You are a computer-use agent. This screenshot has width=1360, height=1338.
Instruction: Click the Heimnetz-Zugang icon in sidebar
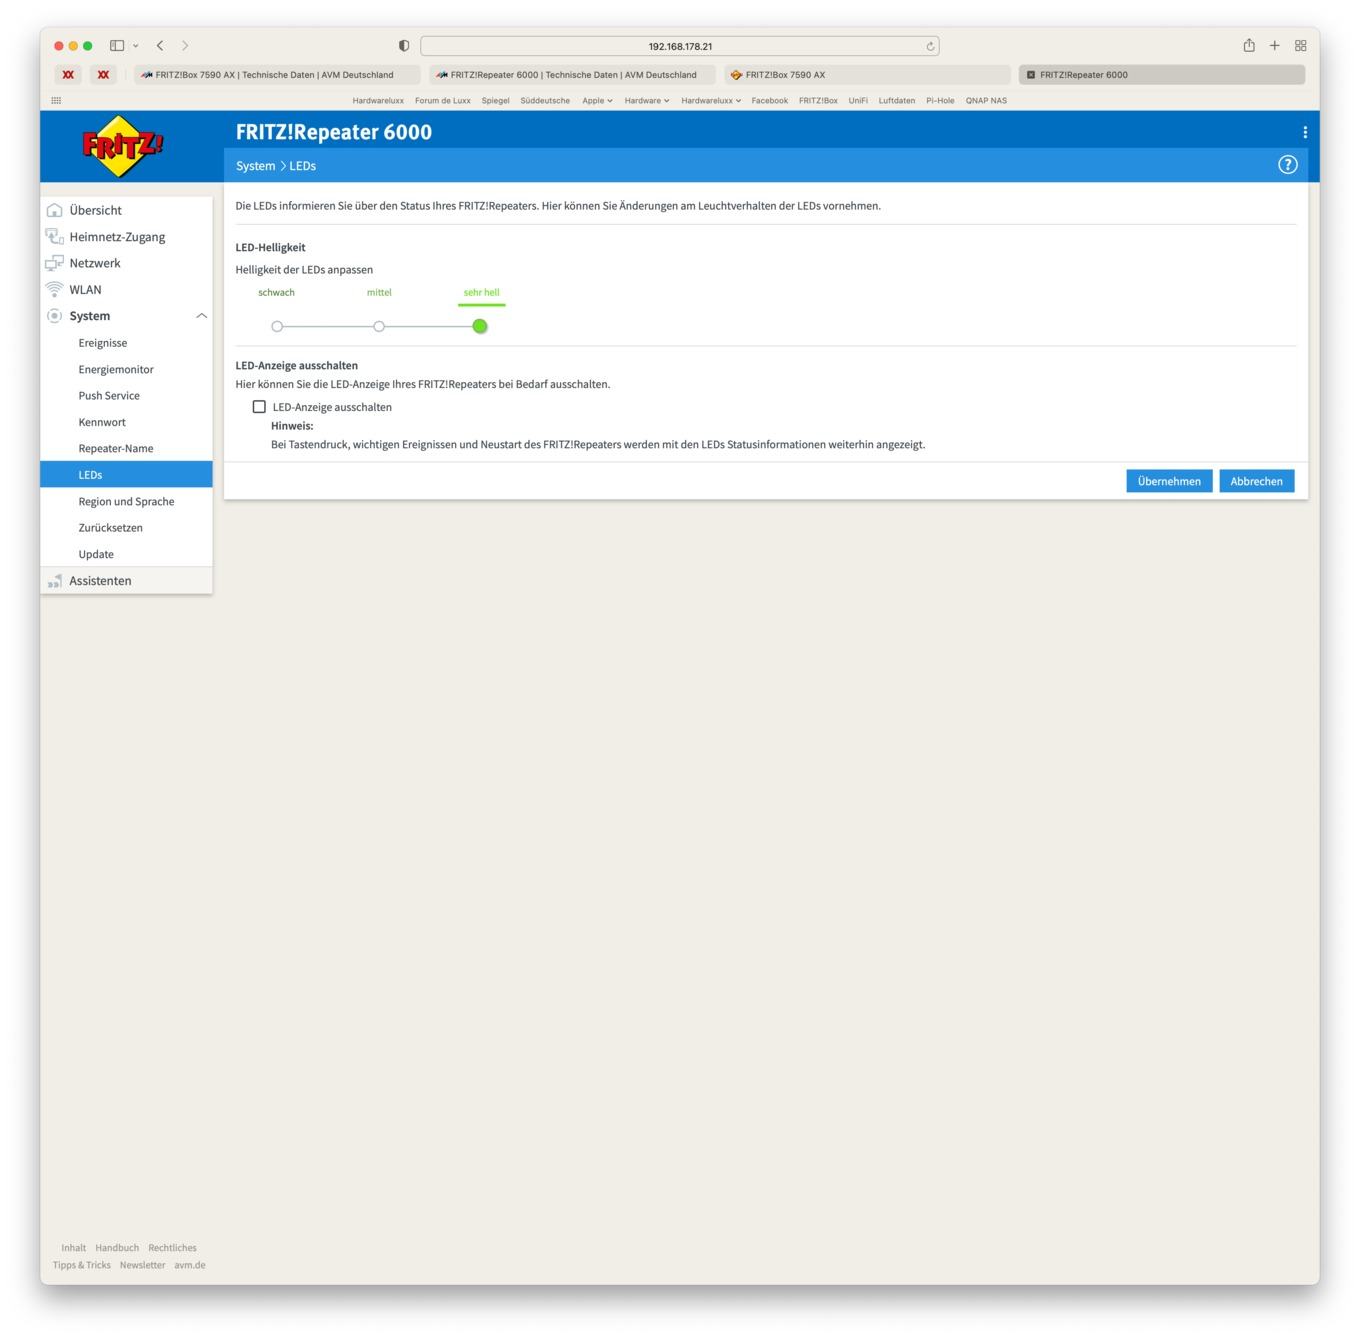coord(55,237)
